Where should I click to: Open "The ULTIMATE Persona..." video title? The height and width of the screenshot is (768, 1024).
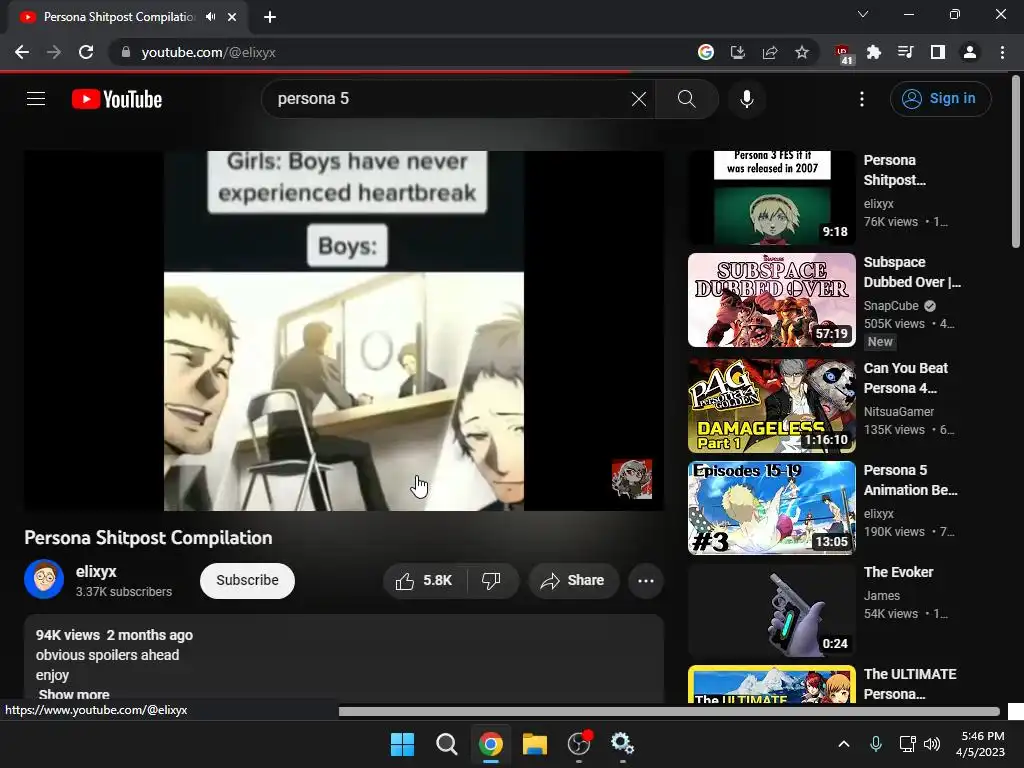point(910,684)
